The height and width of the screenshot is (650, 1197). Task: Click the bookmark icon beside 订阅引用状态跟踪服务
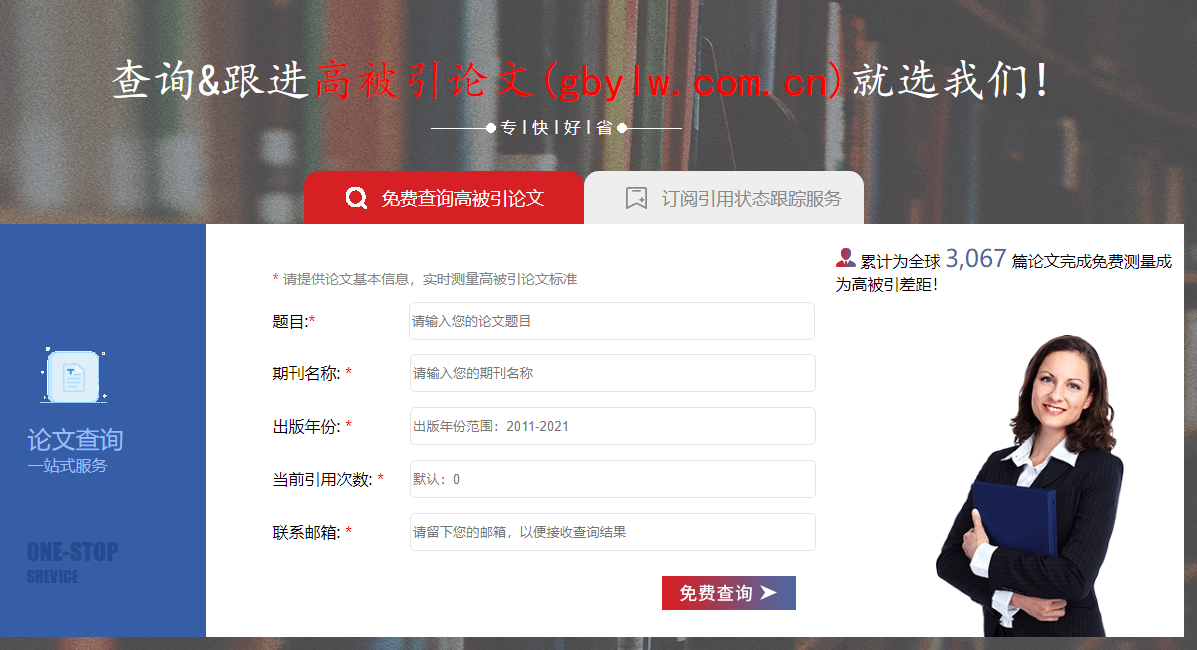(x=636, y=198)
